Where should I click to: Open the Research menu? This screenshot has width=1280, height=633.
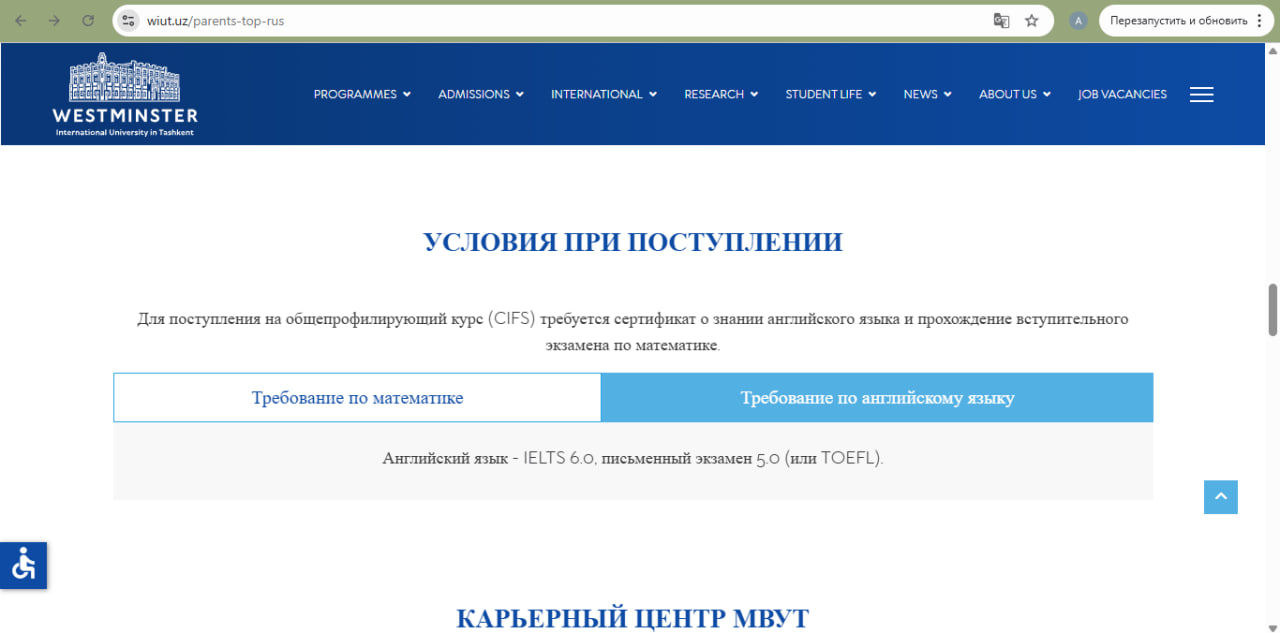720,94
